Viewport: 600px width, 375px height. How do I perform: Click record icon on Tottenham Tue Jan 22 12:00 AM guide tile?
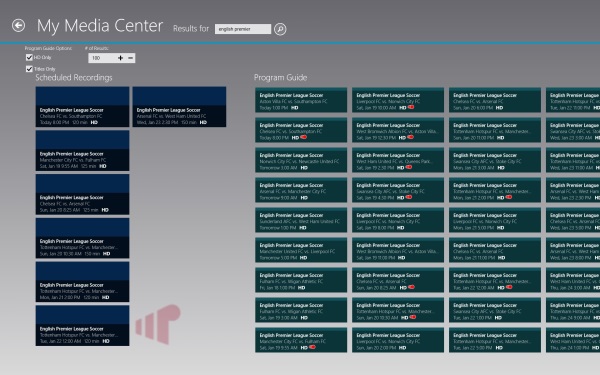point(509,287)
